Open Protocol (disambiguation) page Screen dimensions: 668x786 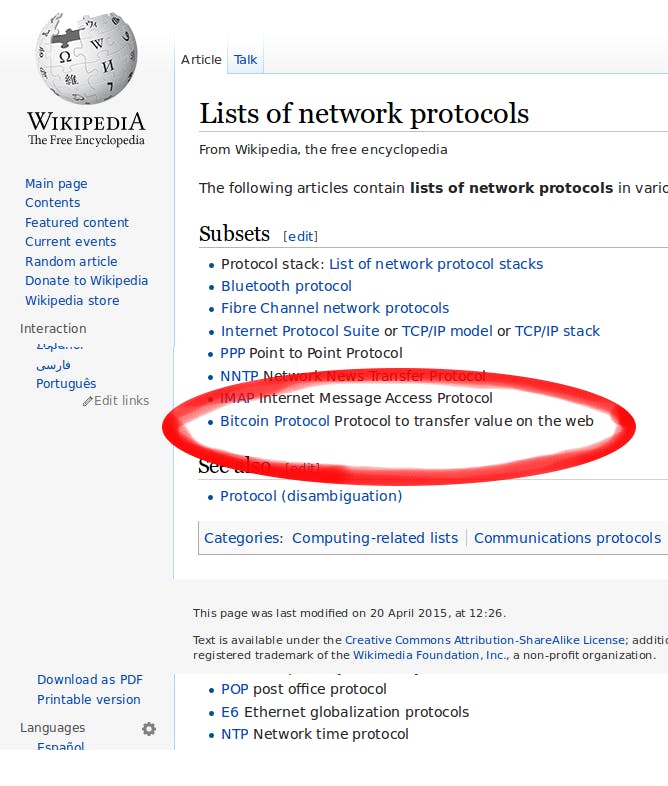[x=311, y=496]
